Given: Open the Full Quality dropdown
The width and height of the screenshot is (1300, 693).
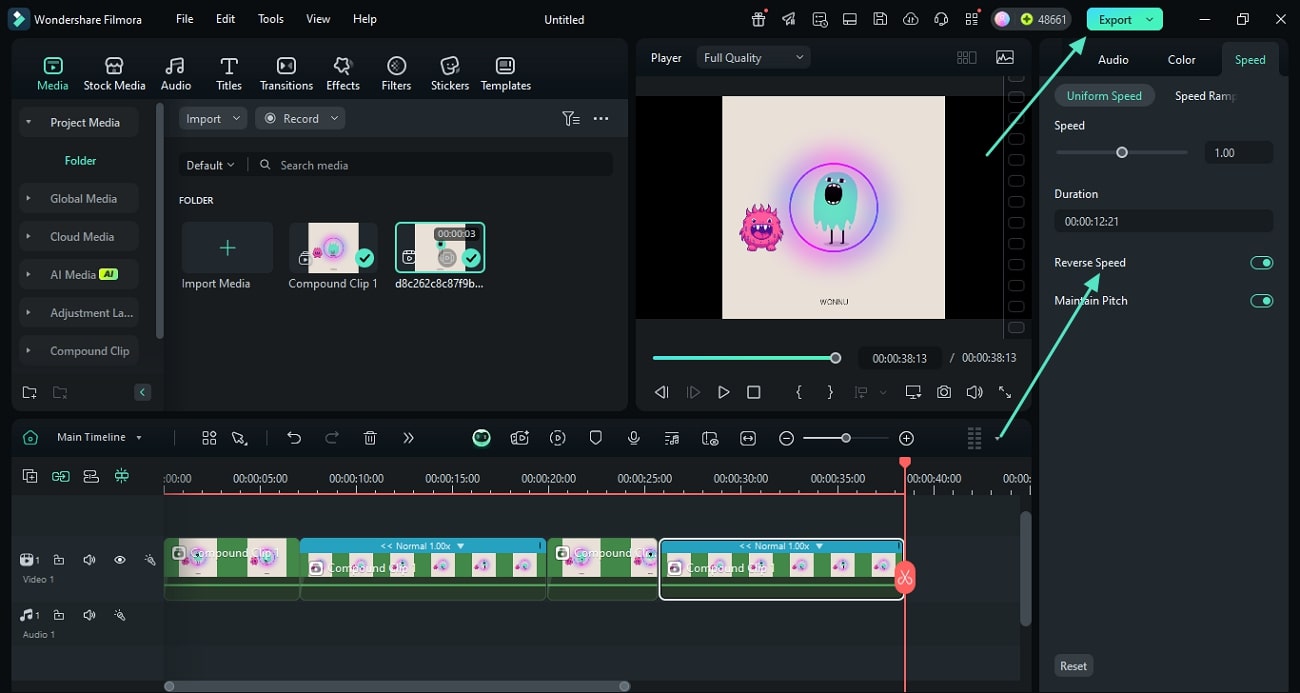Looking at the screenshot, I should 753,58.
